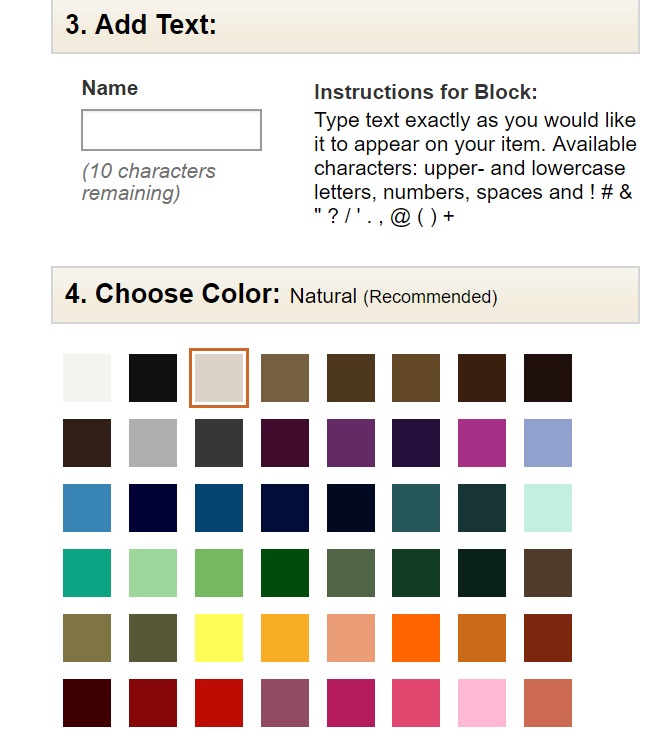Pick the bright orange color swatch
653x729 pixels.
point(416,638)
